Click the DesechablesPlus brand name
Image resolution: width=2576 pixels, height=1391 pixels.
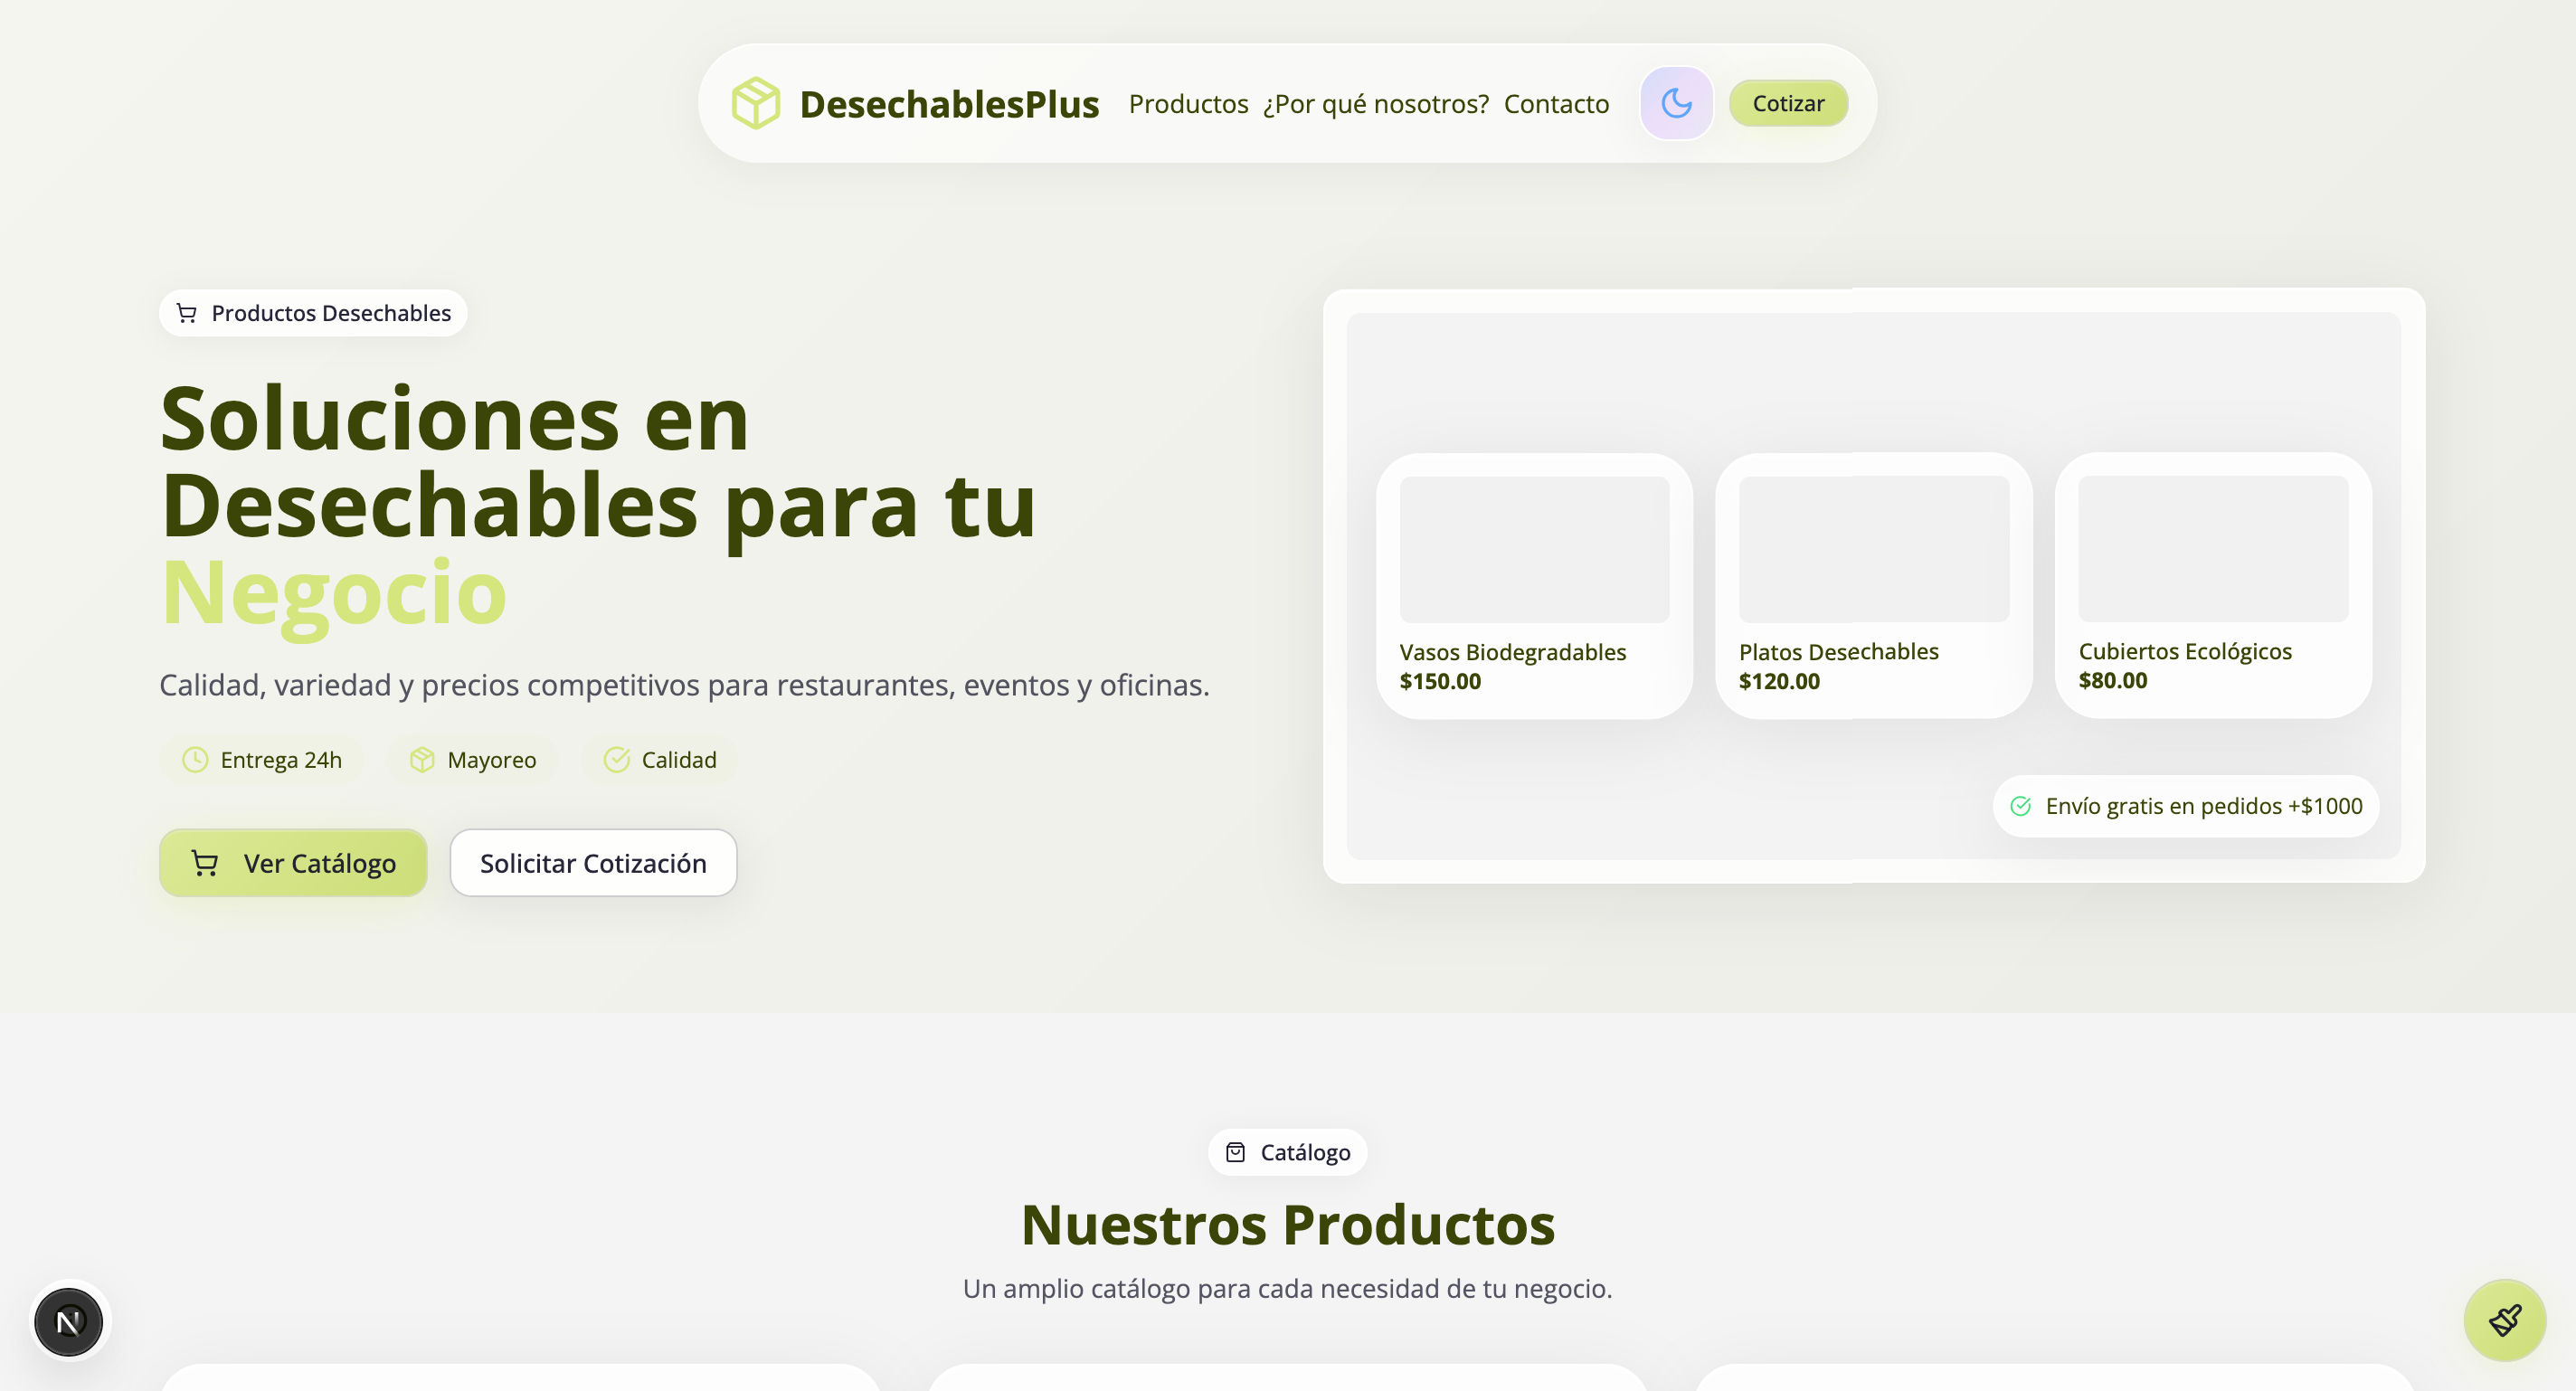[949, 104]
